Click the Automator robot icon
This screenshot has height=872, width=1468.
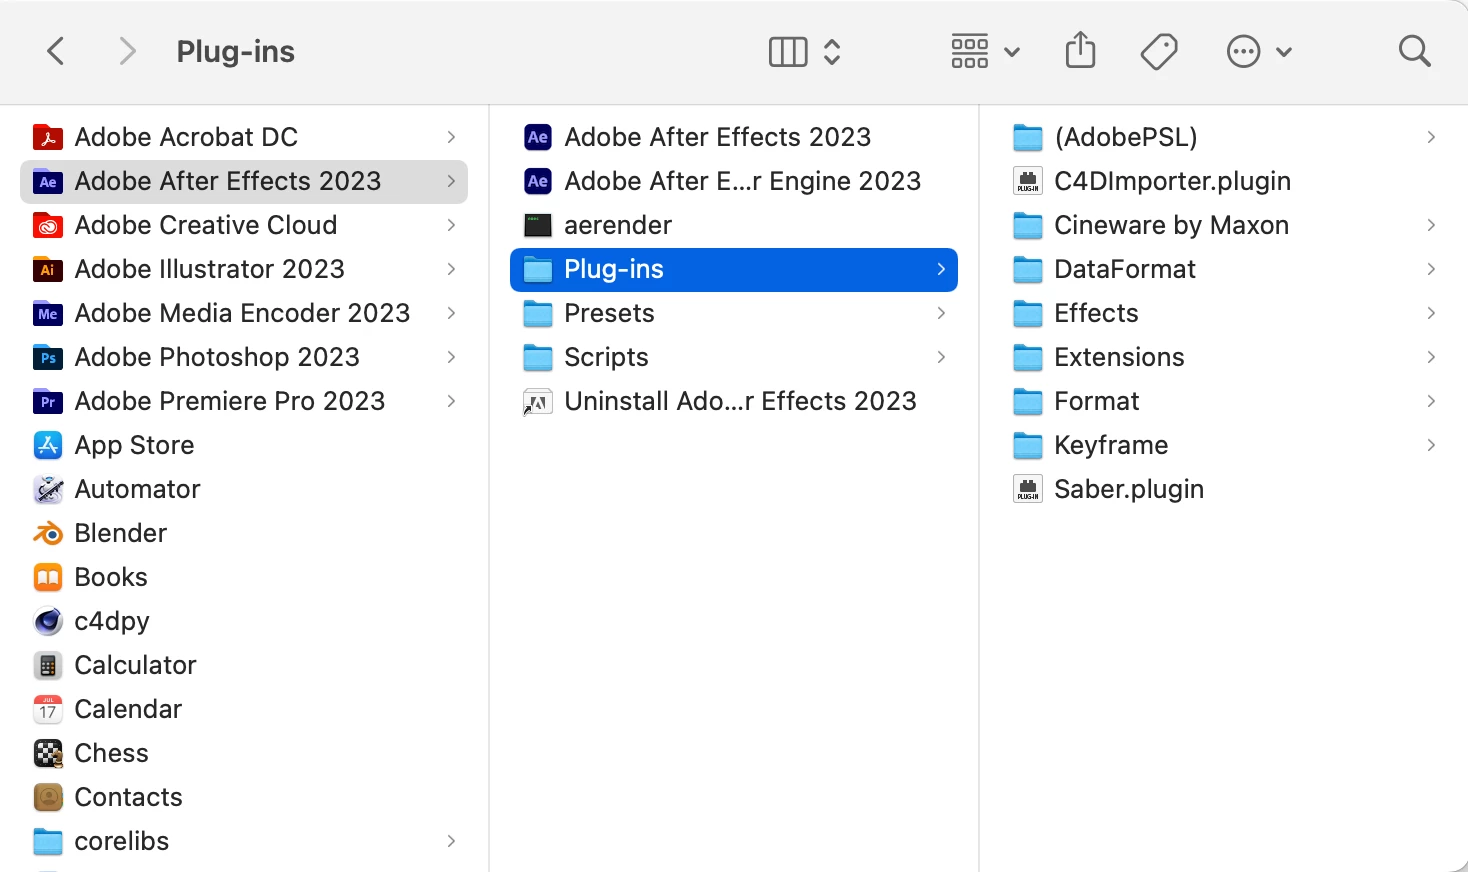click(48, 489)
